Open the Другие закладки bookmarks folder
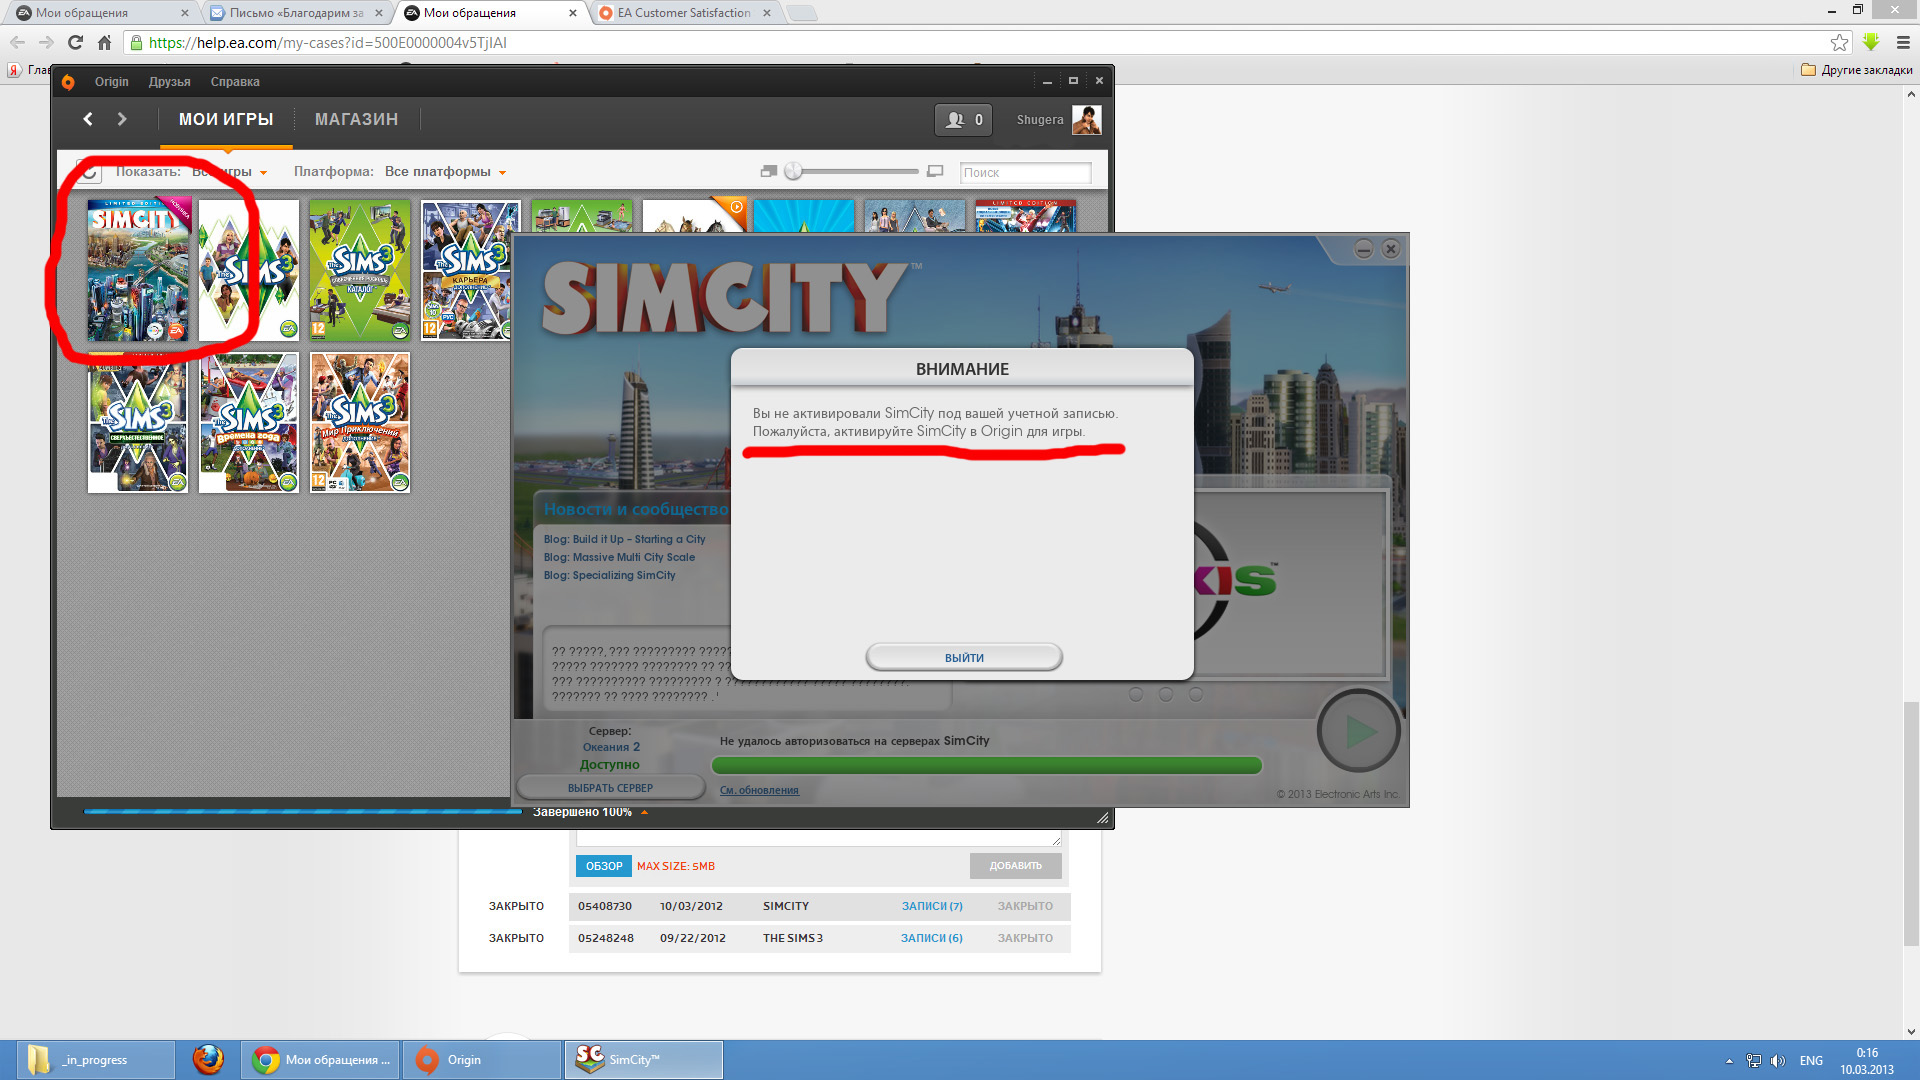The image size is (1920, 1080). click(x=1856, y=70)
